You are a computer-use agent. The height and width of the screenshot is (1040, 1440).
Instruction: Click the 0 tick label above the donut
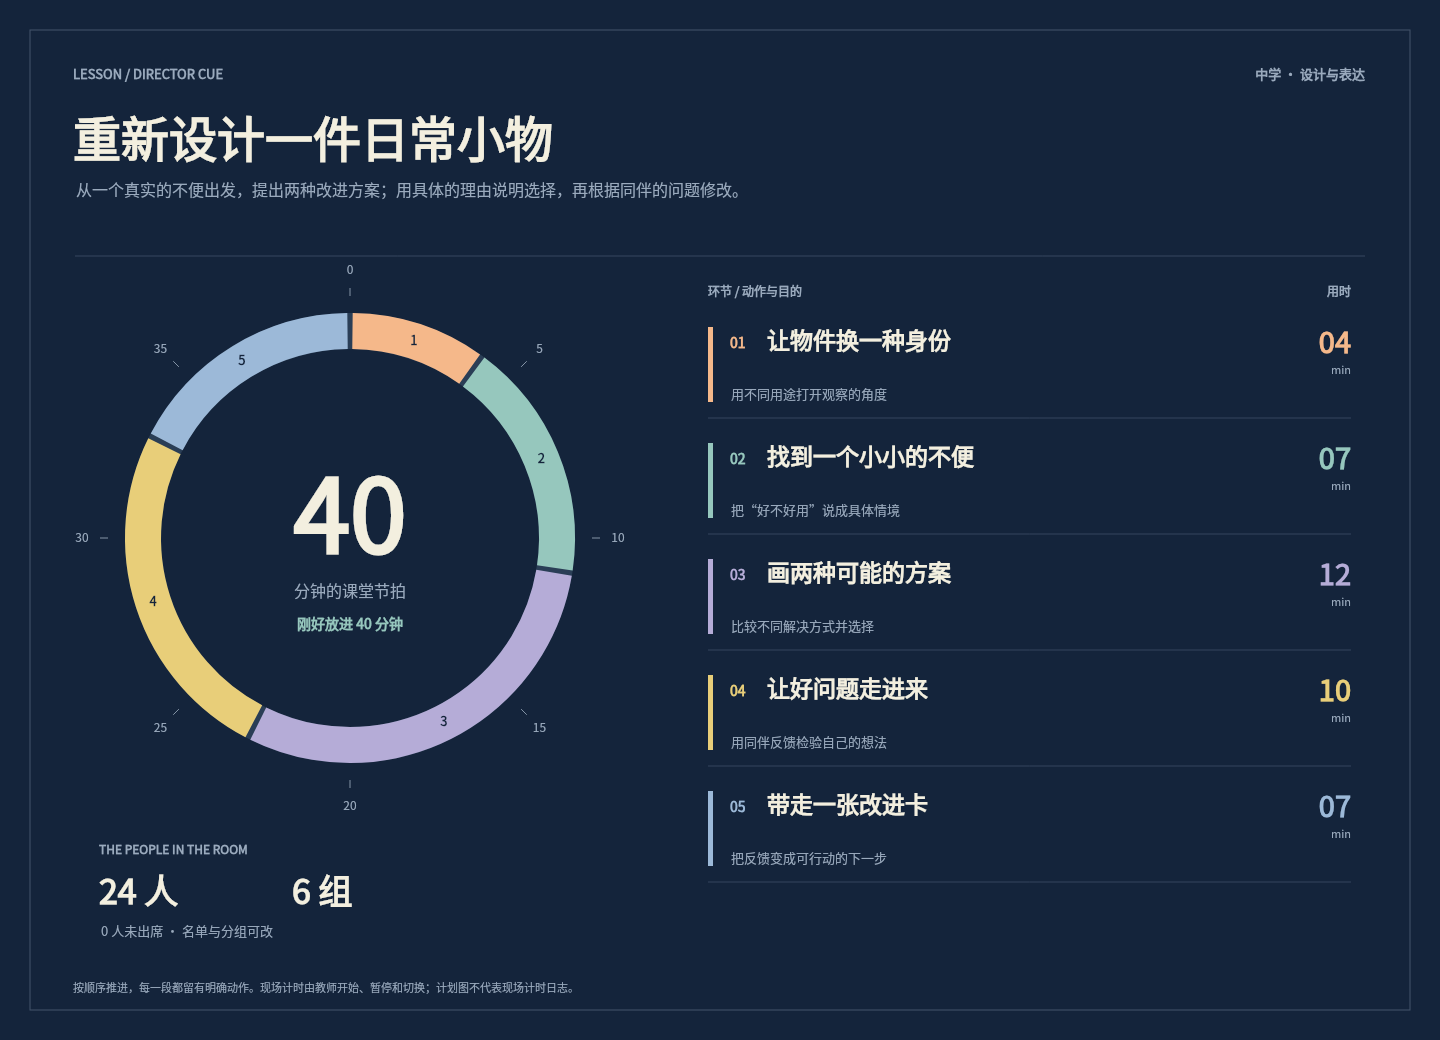(350, 270)
